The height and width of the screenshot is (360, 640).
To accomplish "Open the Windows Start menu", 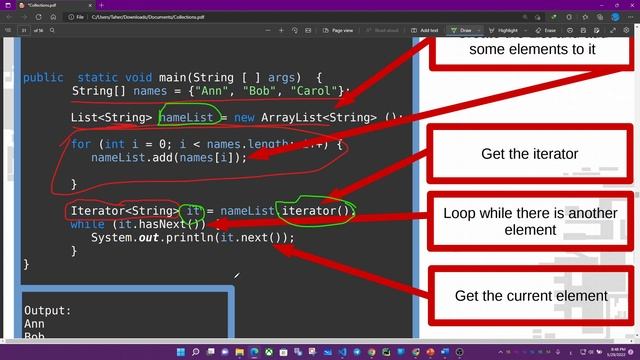I will pos(181,352).
